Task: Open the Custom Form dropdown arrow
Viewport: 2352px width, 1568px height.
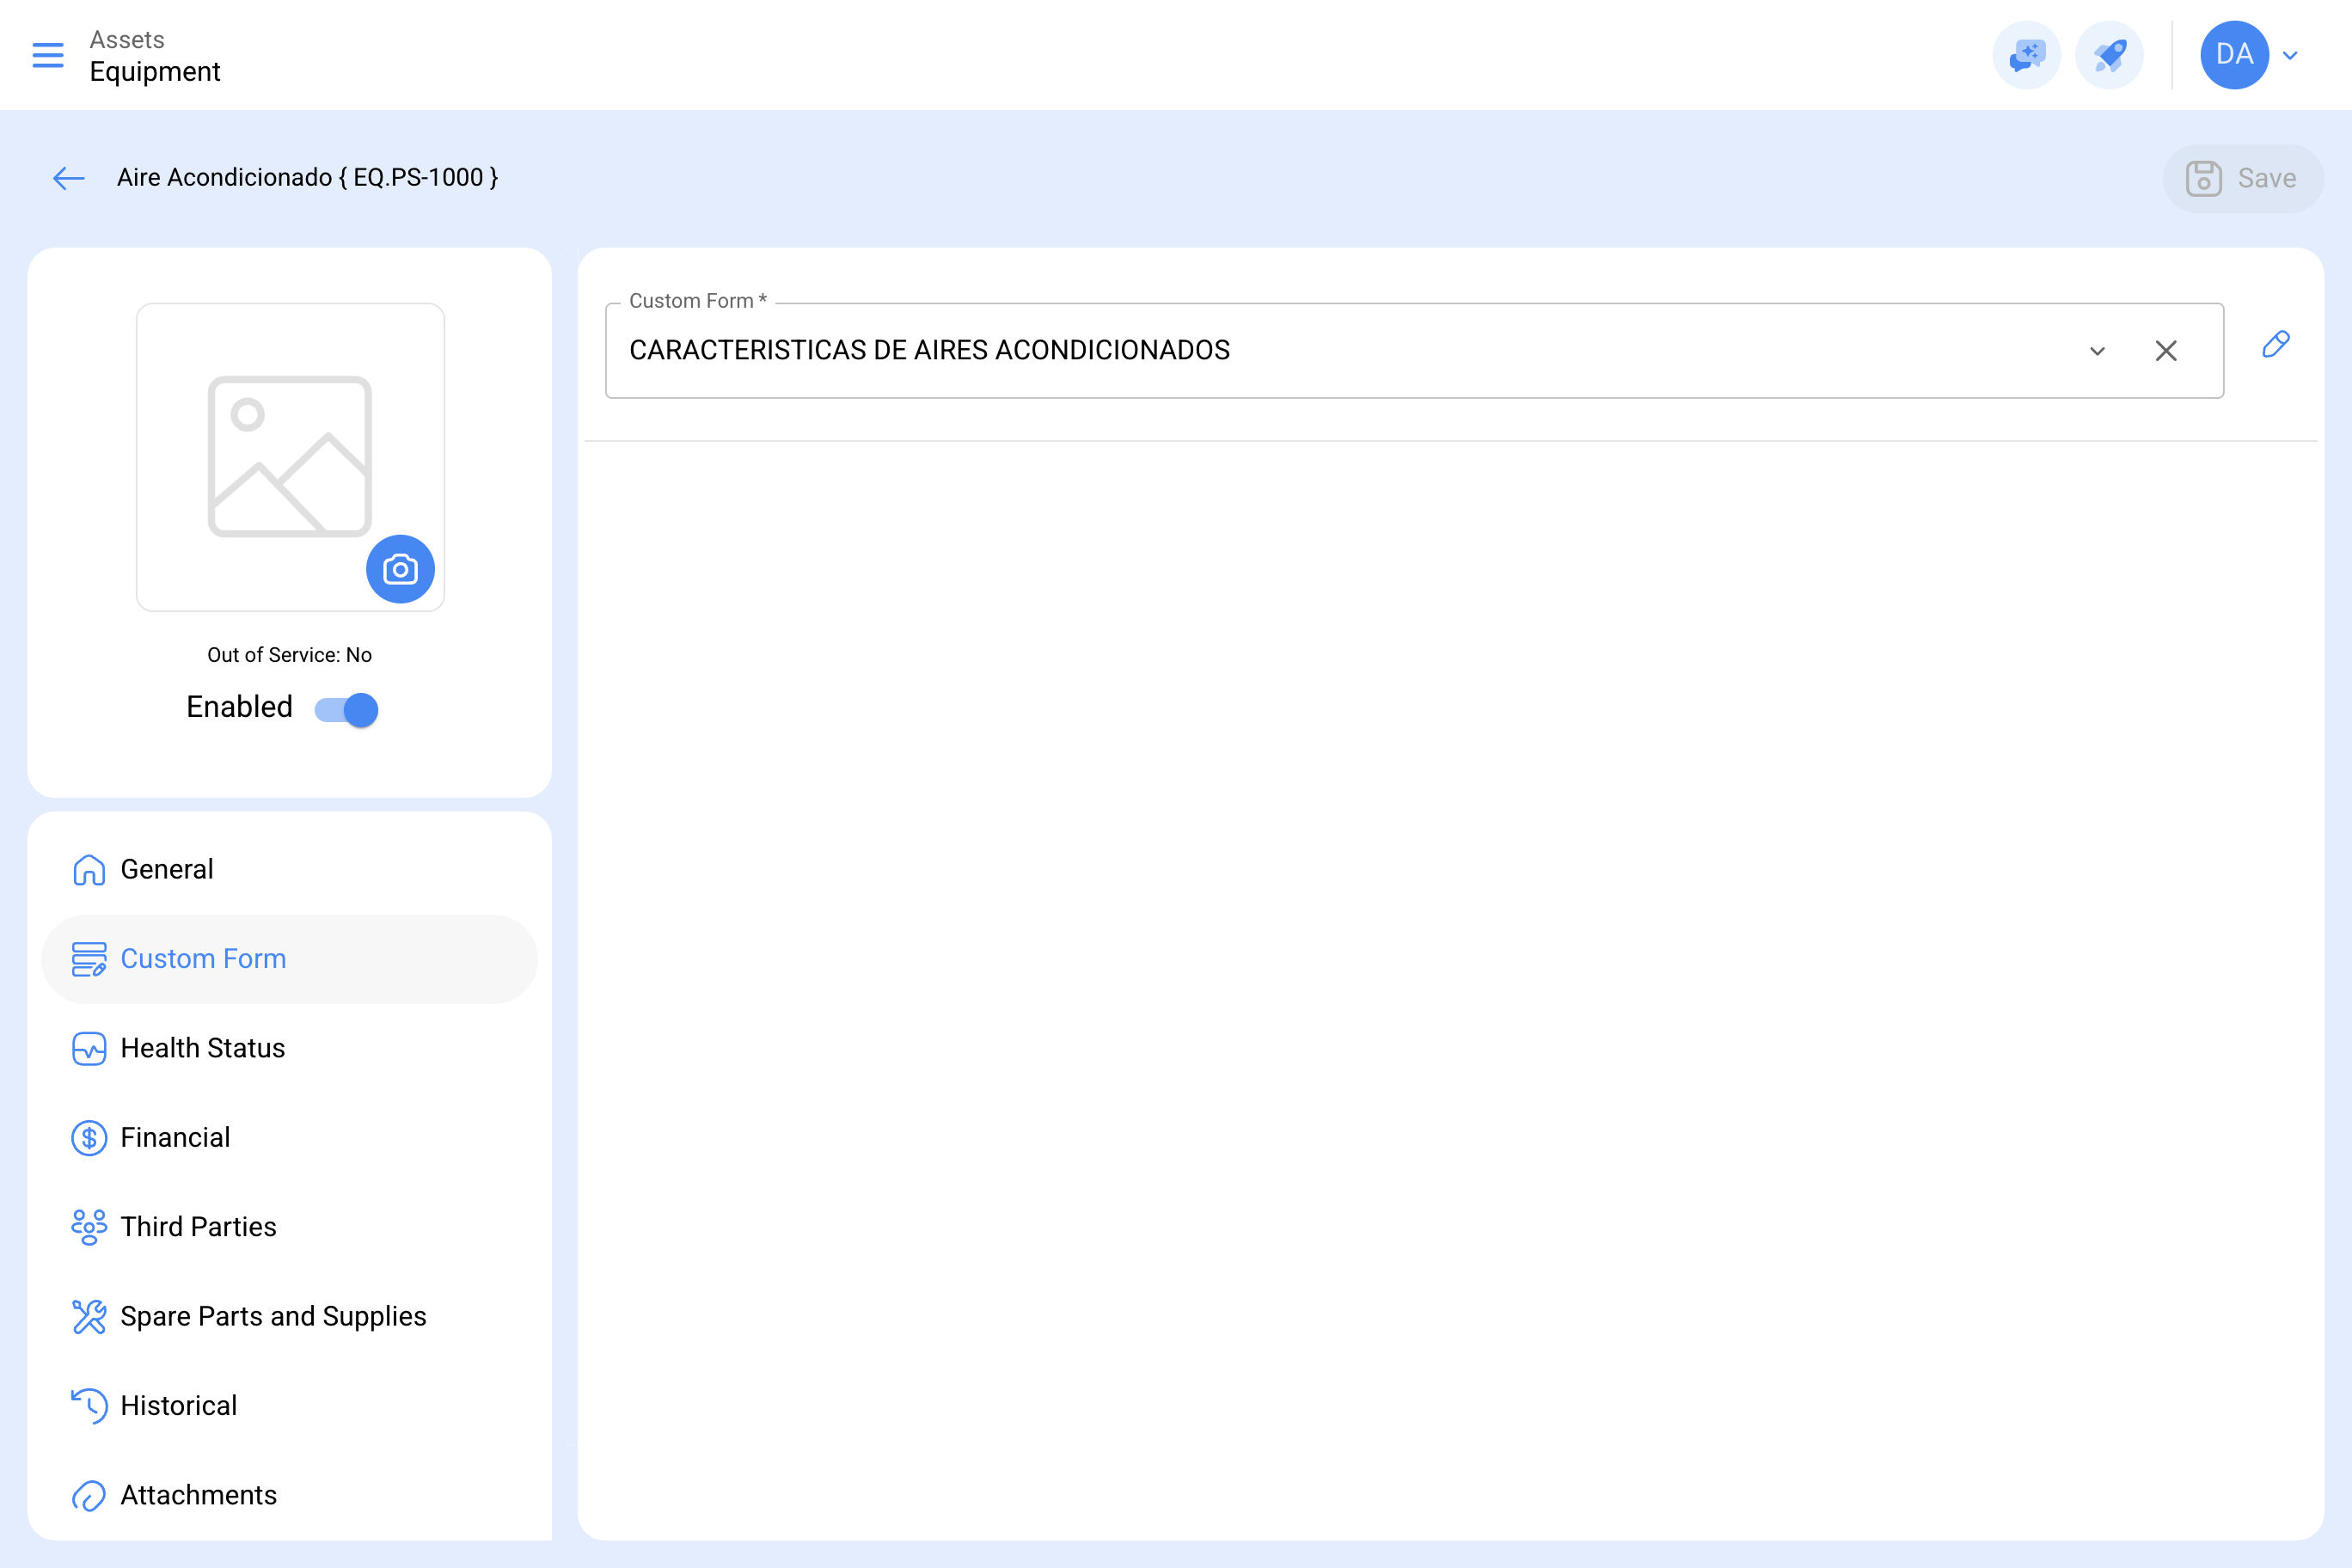Action: coord(2097,351)
